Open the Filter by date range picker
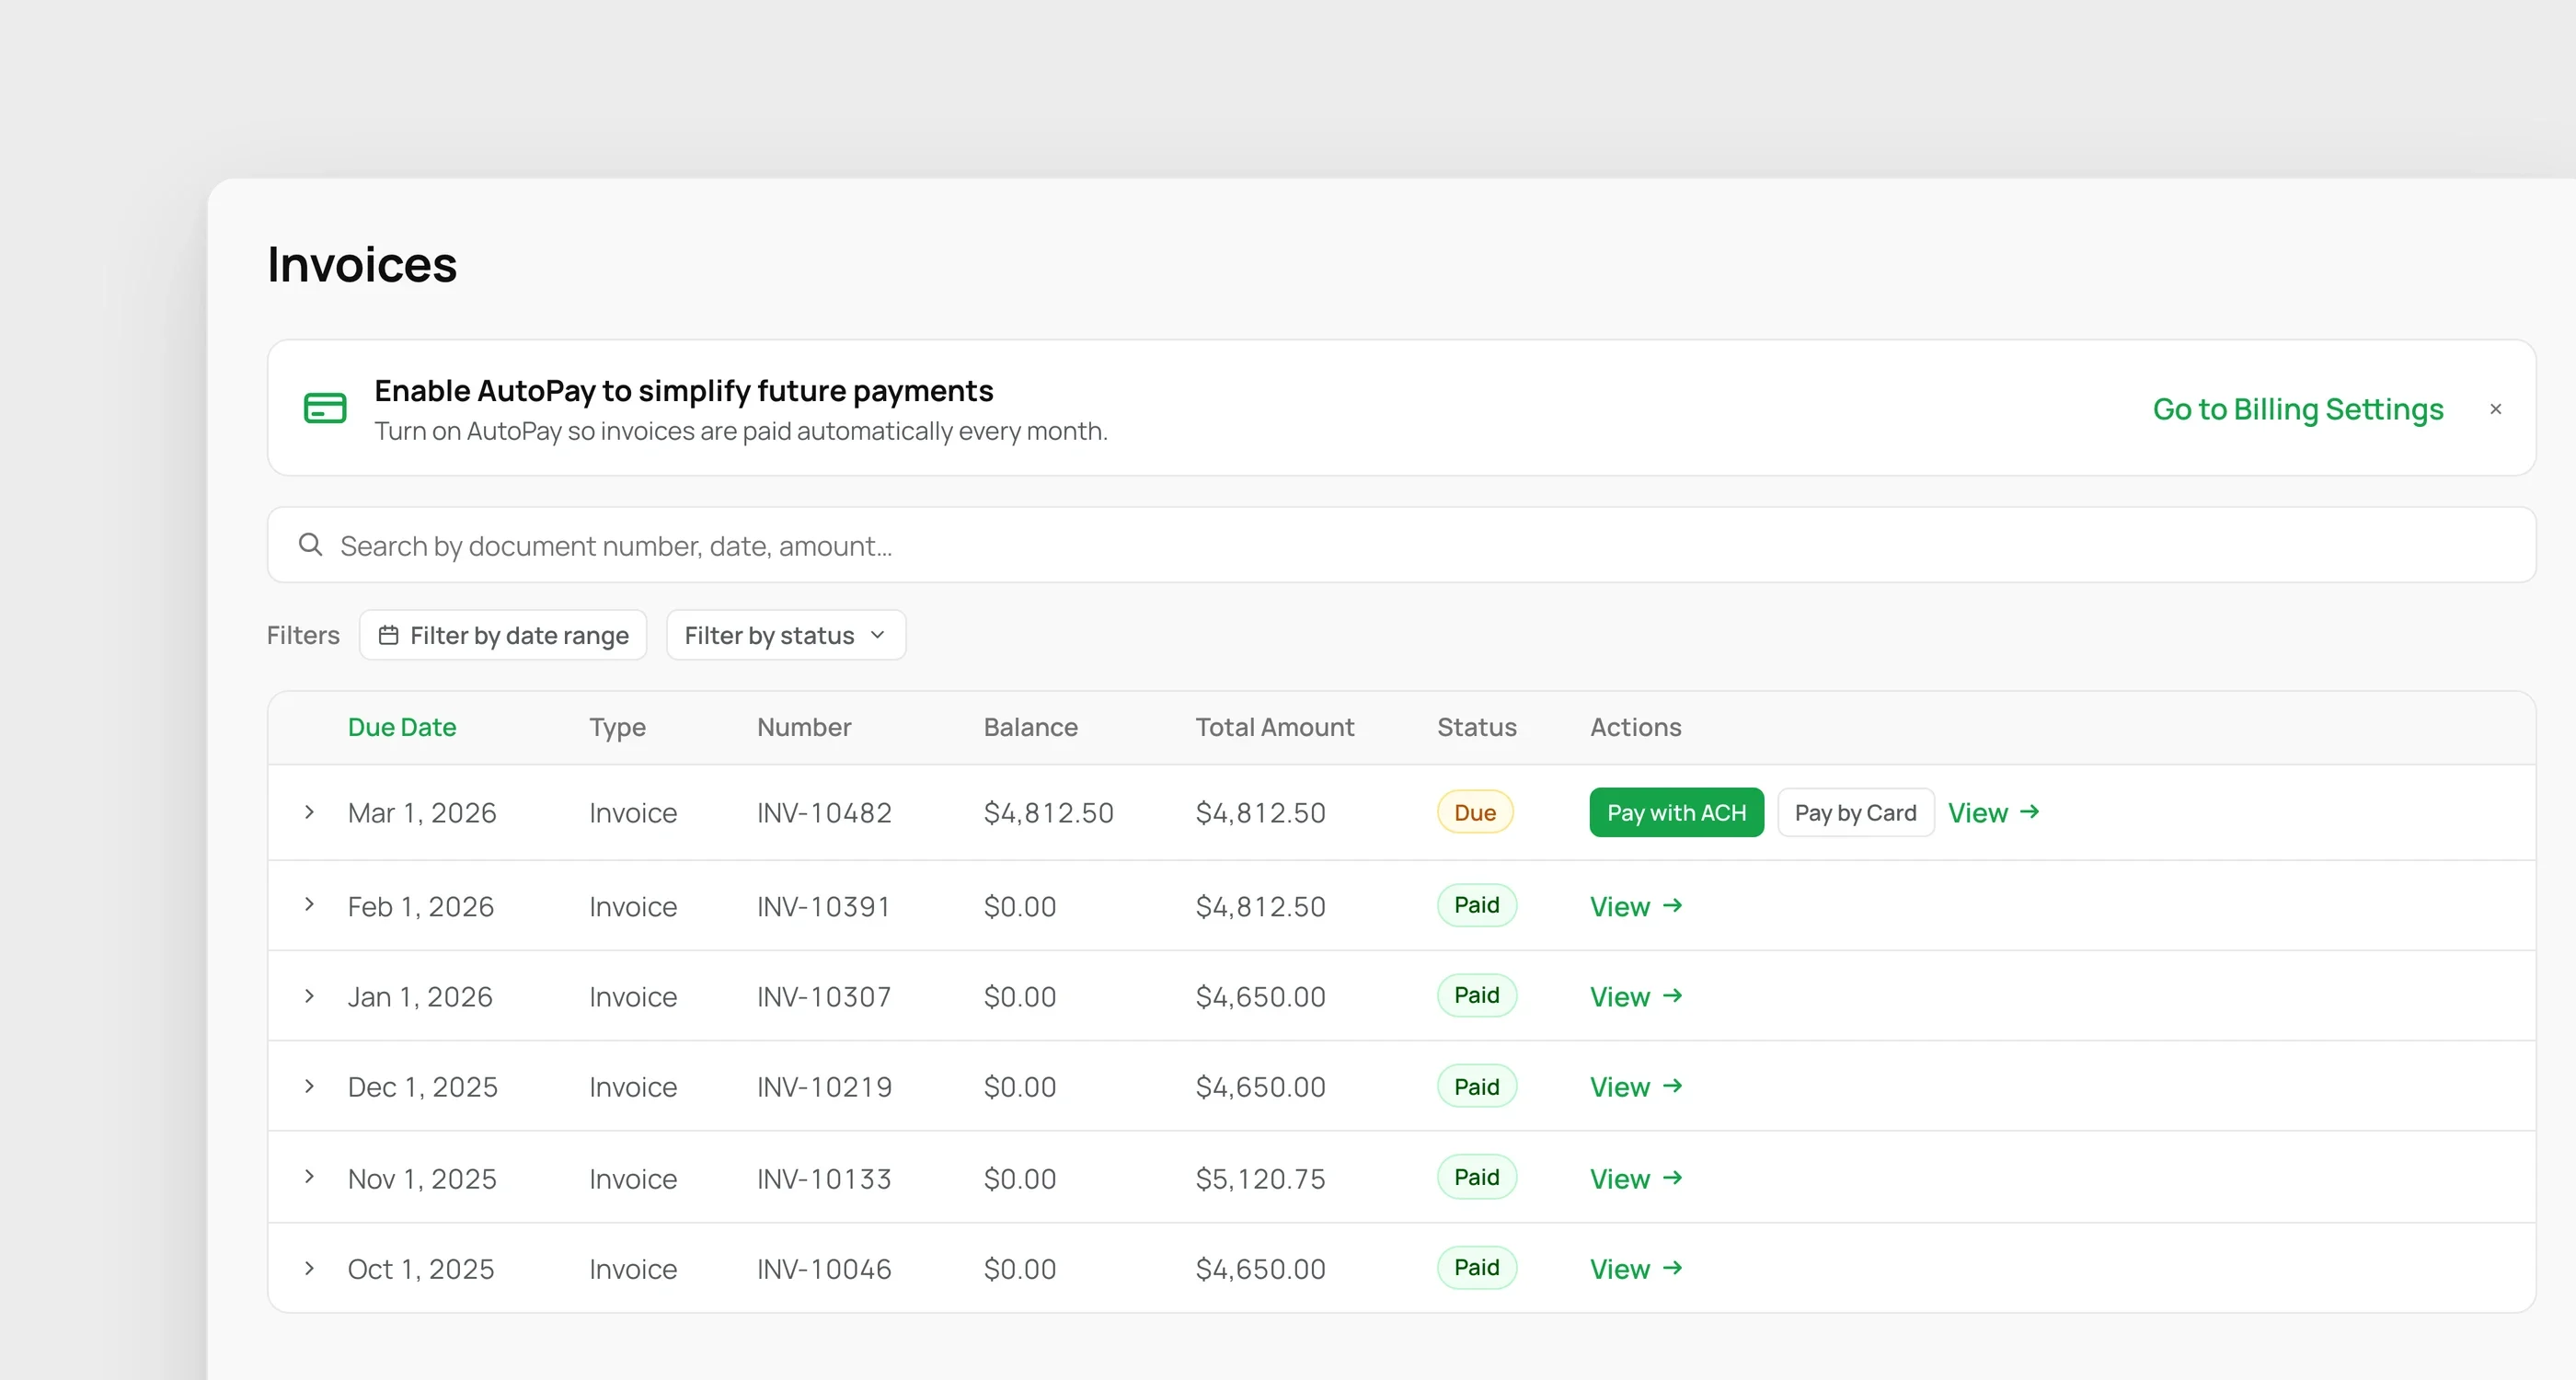 coord(503,635)
